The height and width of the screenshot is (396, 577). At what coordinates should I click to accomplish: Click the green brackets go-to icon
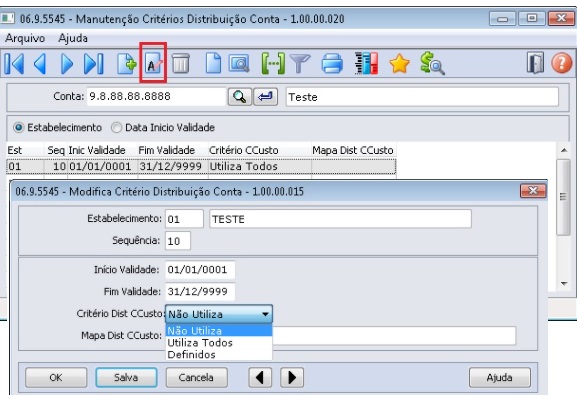[x=273, y=64]
